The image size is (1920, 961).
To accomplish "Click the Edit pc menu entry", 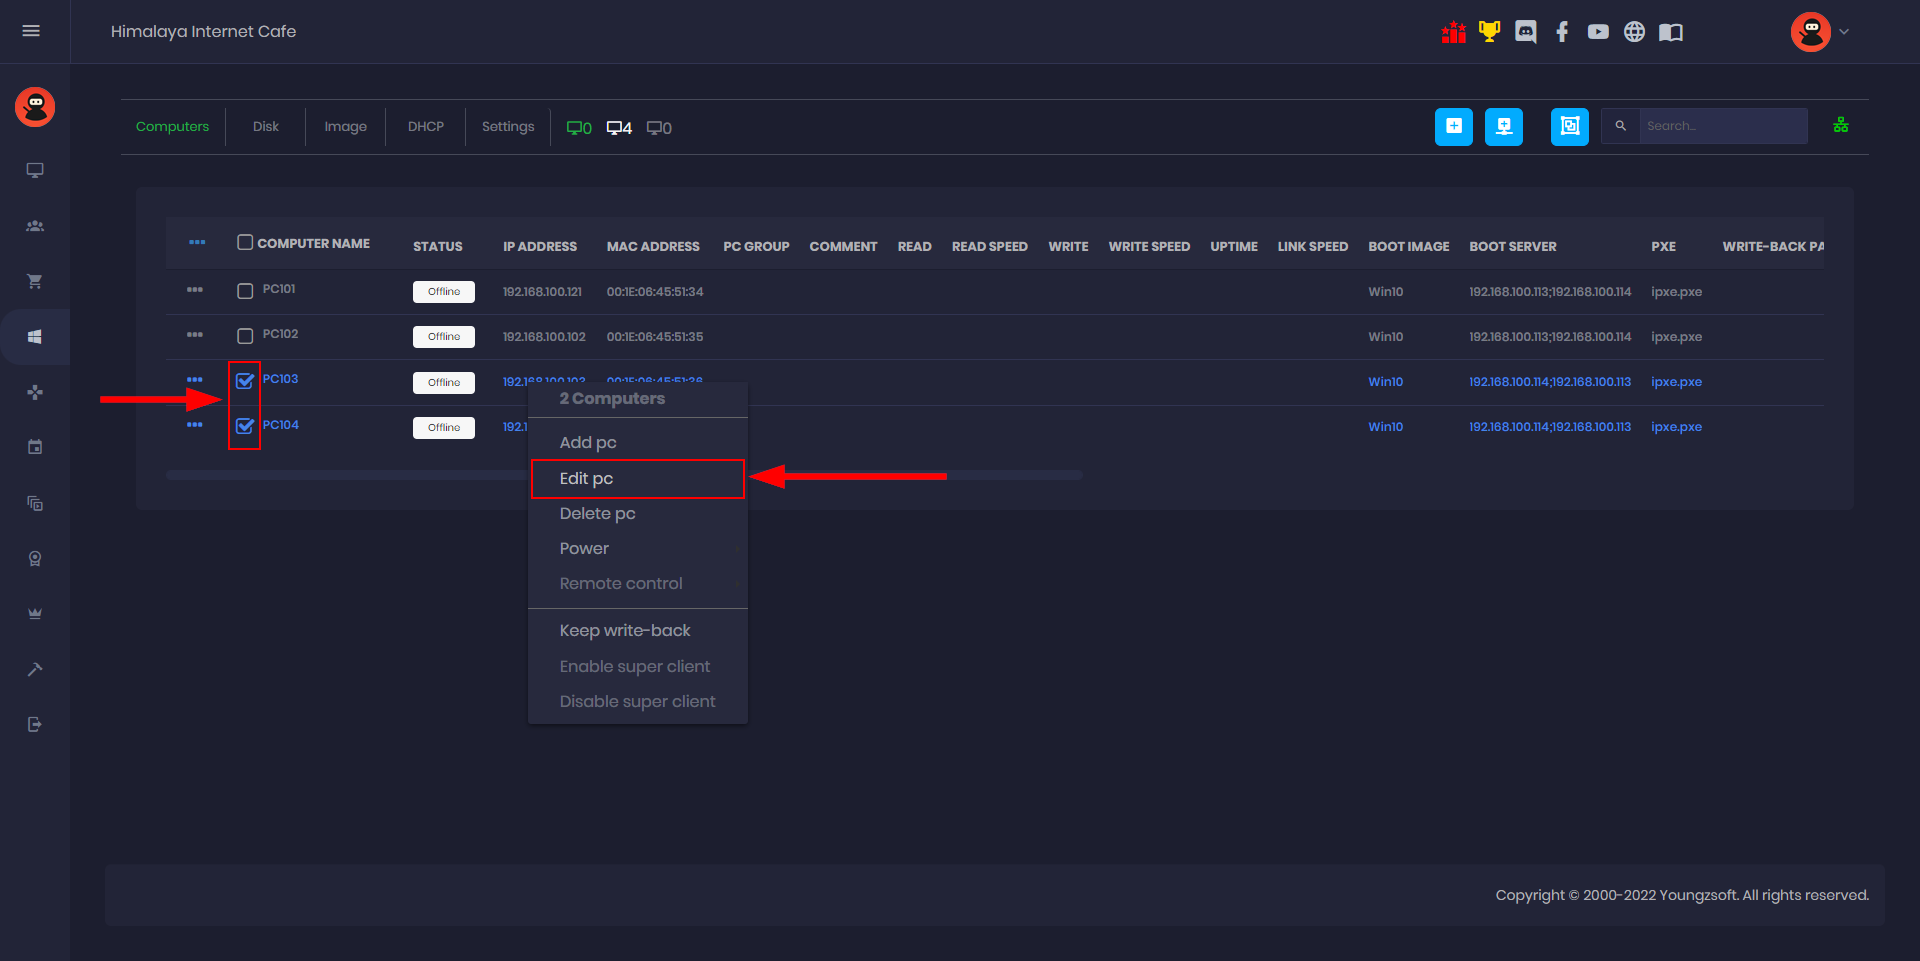I will coord(586,478).
